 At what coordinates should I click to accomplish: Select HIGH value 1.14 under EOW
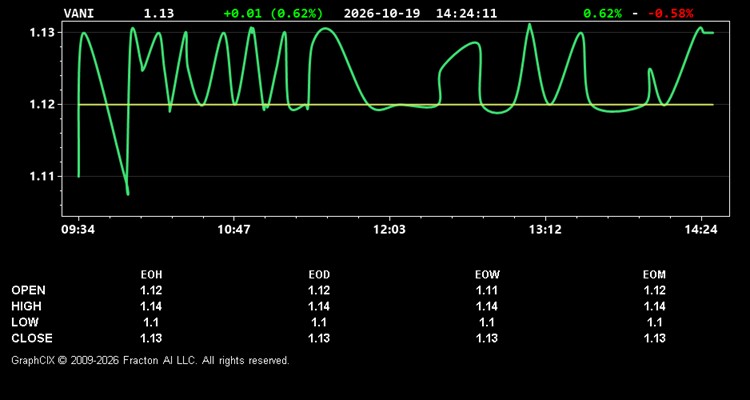coord(487,306)
